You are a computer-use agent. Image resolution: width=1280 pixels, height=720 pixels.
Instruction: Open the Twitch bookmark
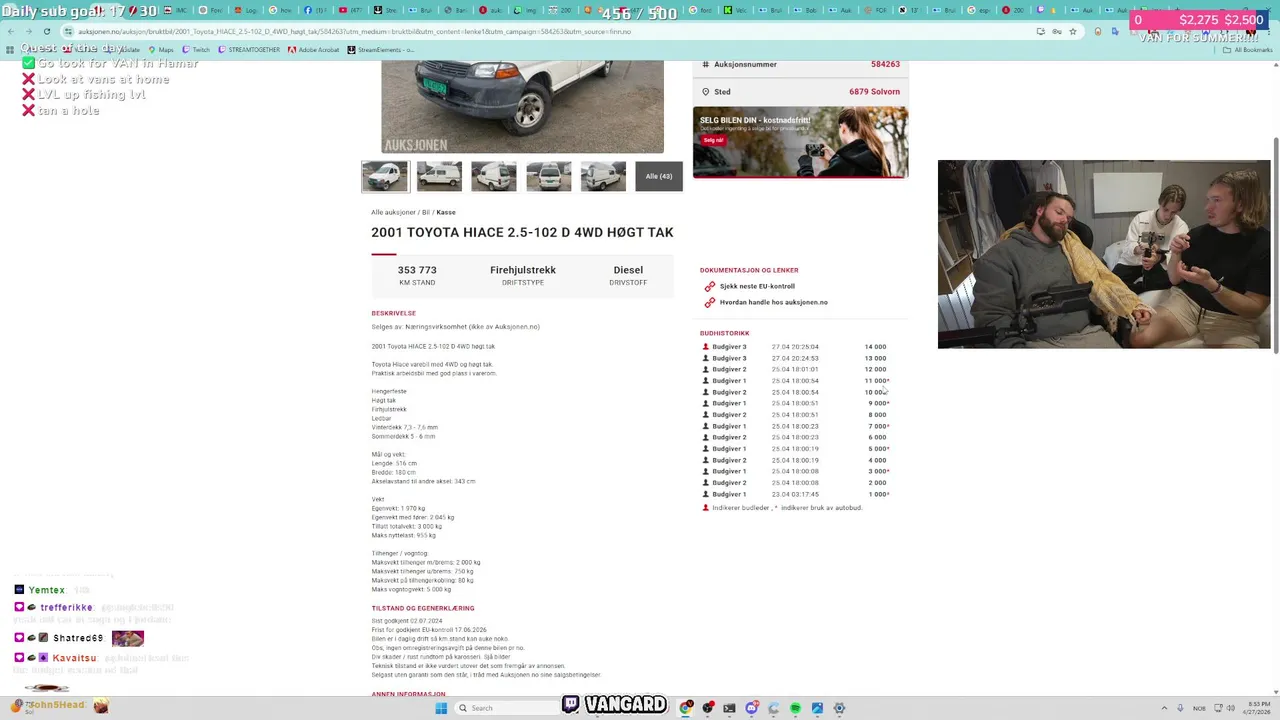197,49
